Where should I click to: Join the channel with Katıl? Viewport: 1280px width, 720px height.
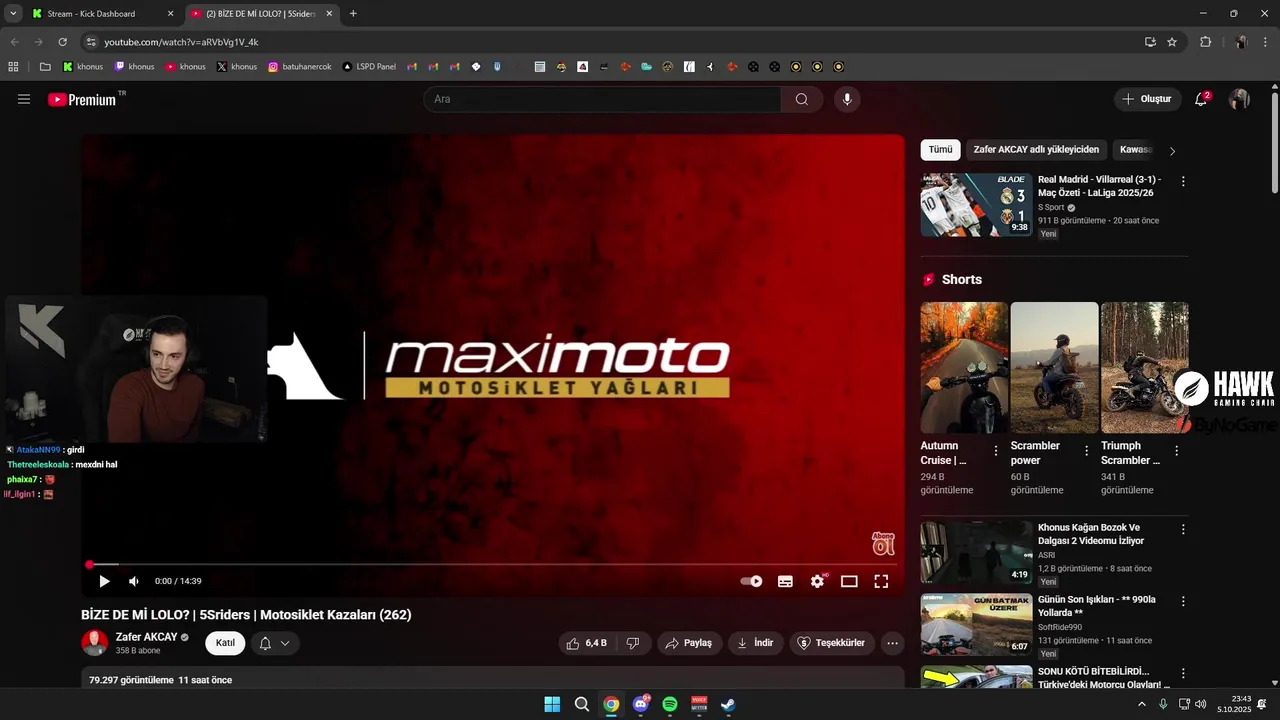225,643
